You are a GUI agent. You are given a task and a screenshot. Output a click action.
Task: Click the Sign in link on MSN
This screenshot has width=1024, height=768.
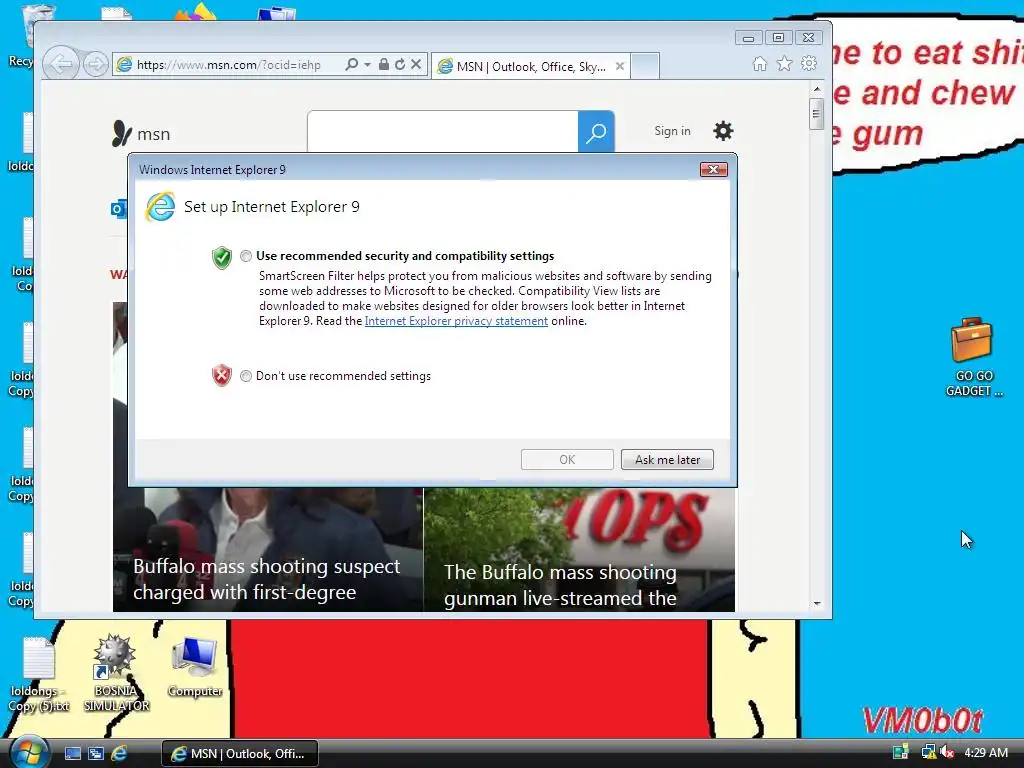click(x=672, y=131)
